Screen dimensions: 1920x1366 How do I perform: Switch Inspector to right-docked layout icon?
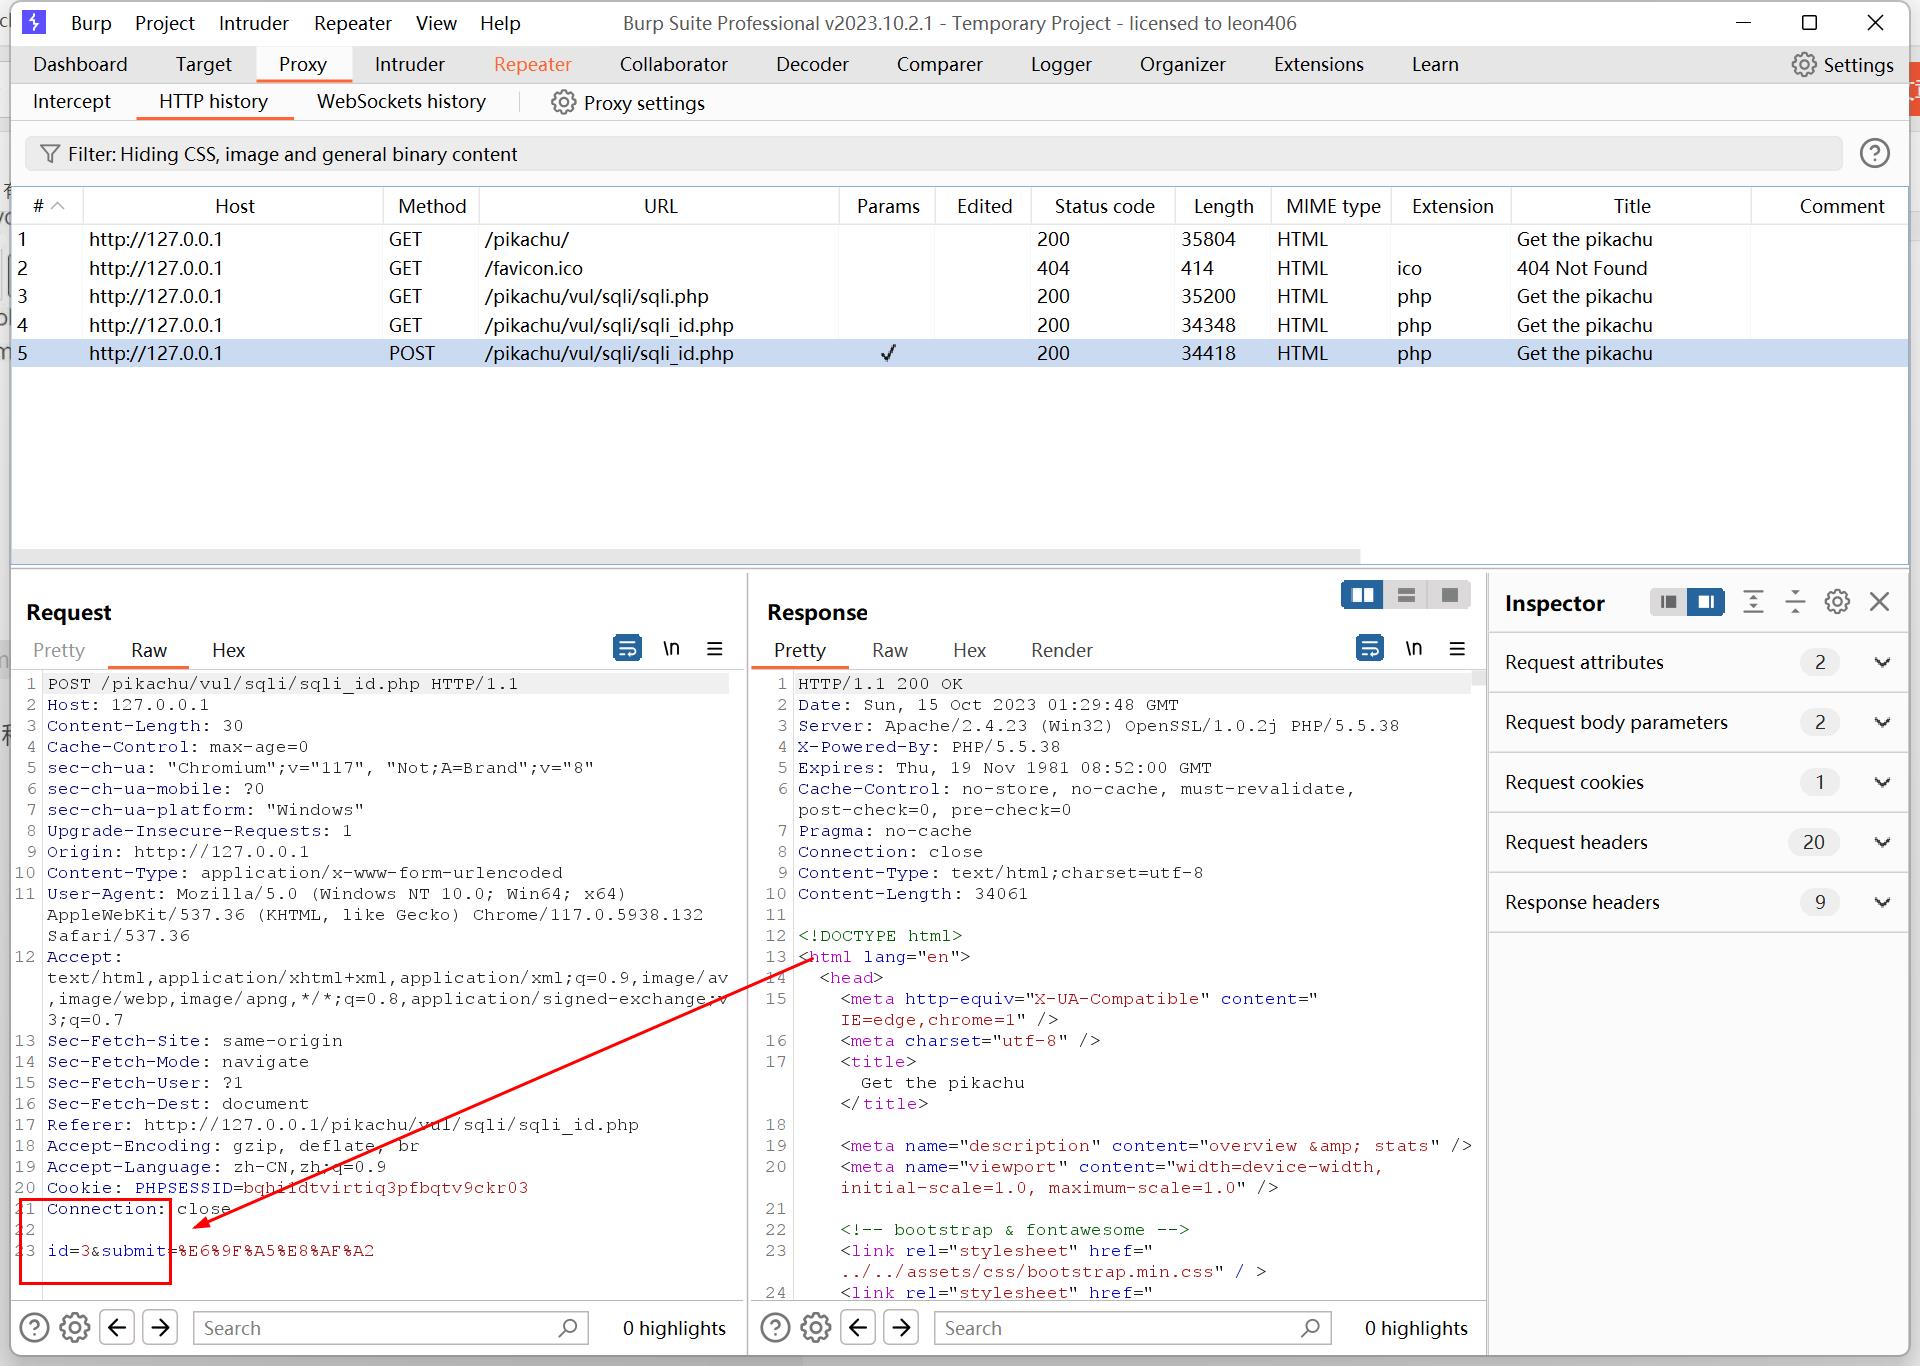[x=1706, y=601]
